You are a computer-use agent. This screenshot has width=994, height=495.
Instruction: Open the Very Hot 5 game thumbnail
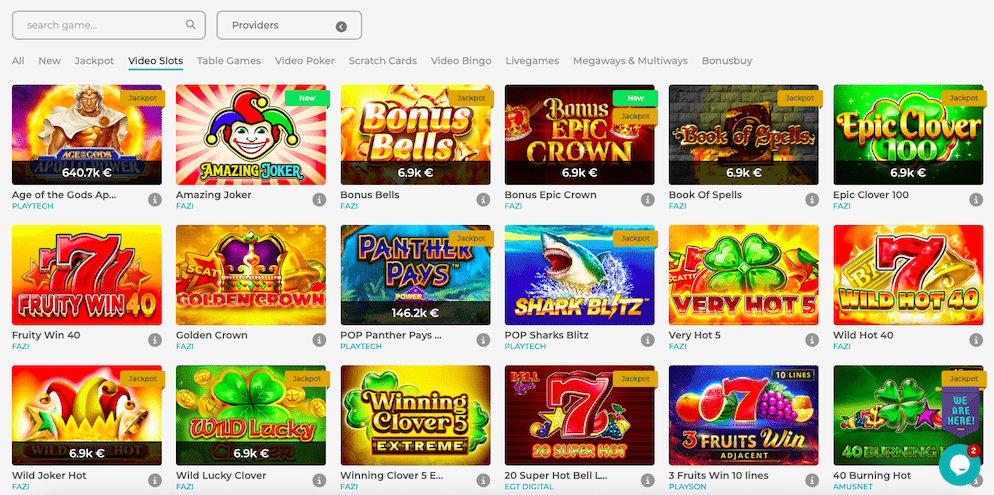[743, 275]
